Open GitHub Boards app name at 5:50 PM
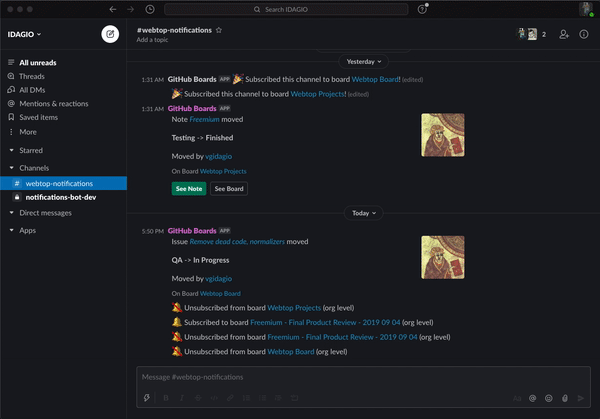 [192, 231]
